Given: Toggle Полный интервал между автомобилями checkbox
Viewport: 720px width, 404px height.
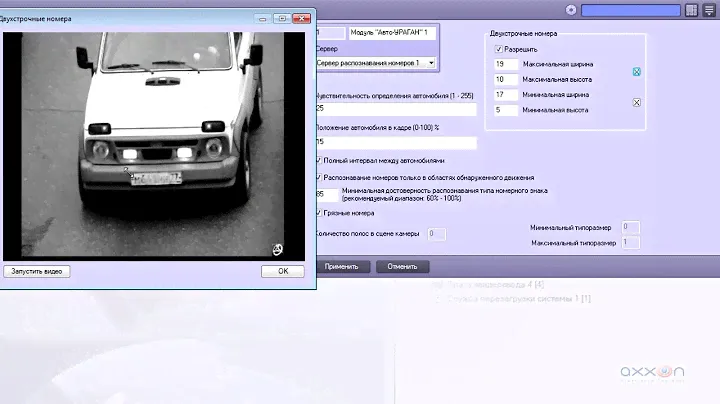Looking at the screenshot, I should [318, 160].
